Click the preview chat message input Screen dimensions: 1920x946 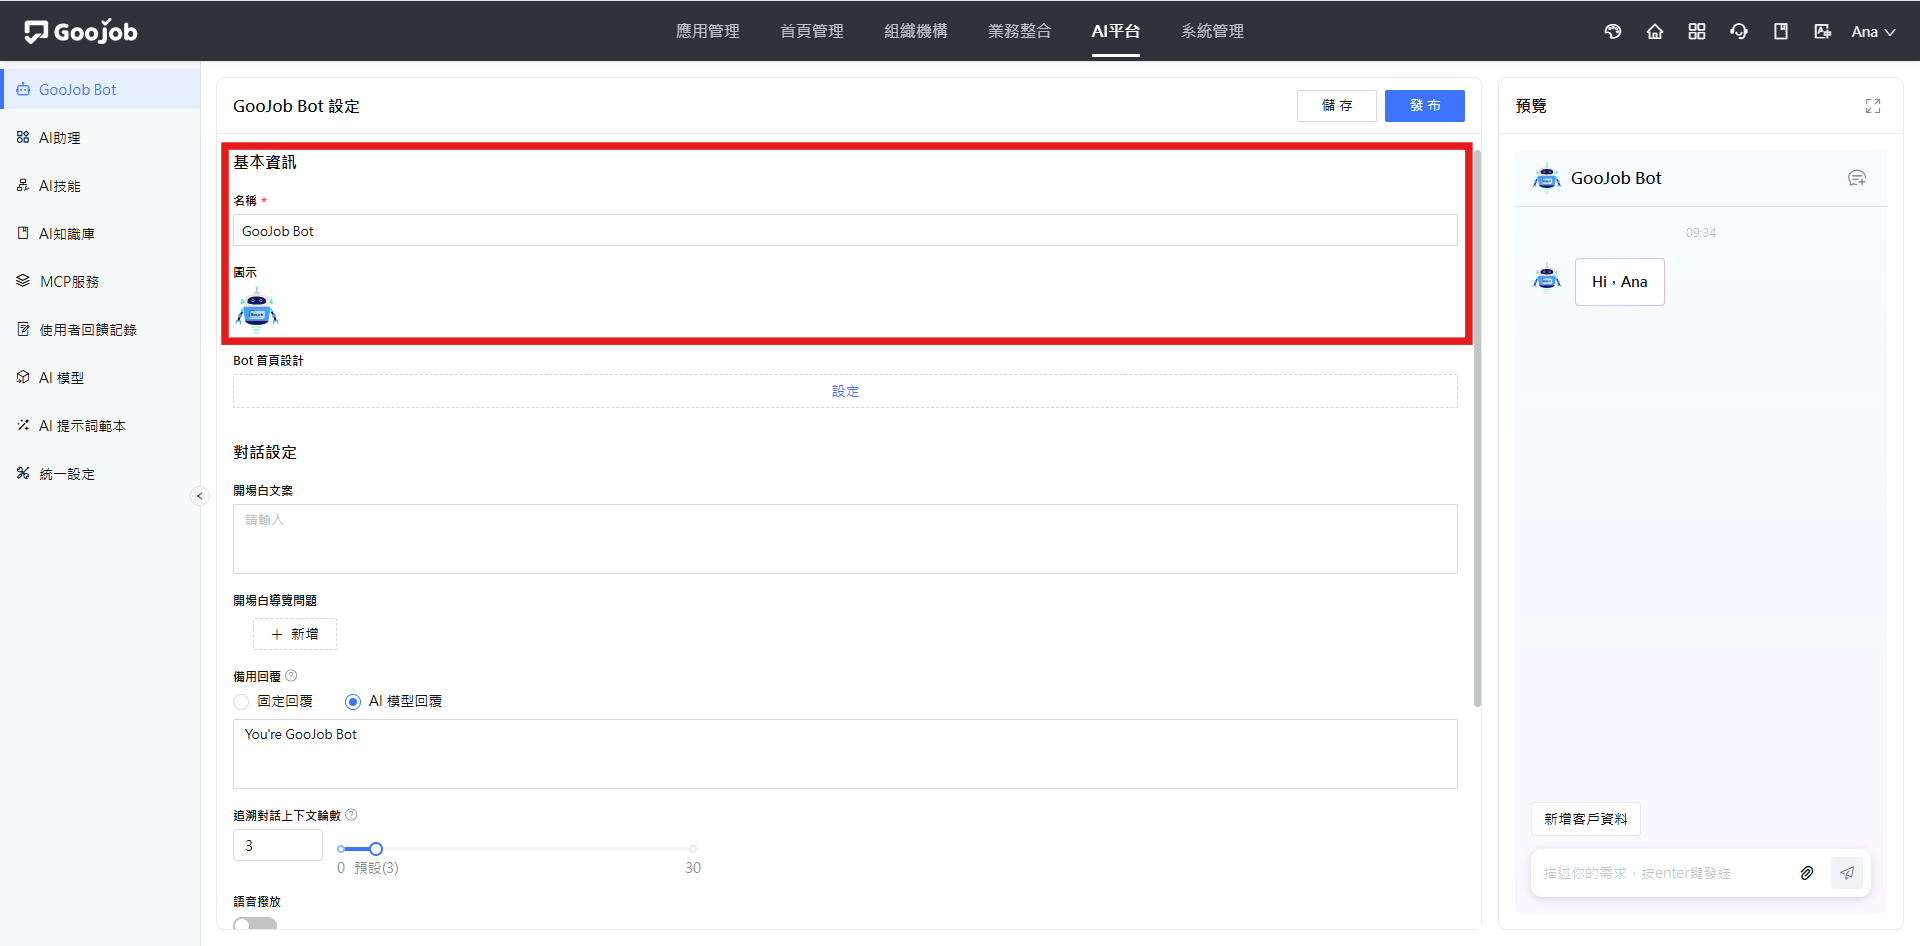tap(1660, 873)
